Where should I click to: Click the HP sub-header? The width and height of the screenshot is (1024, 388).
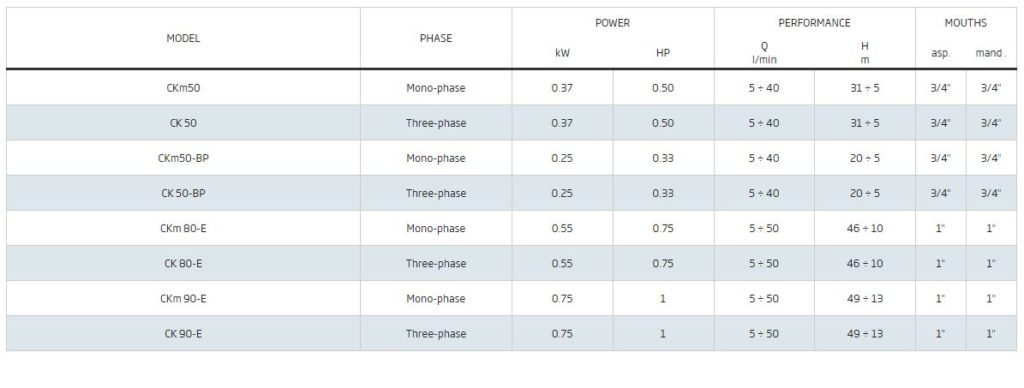pyautogui.click(x=663, y=53)
